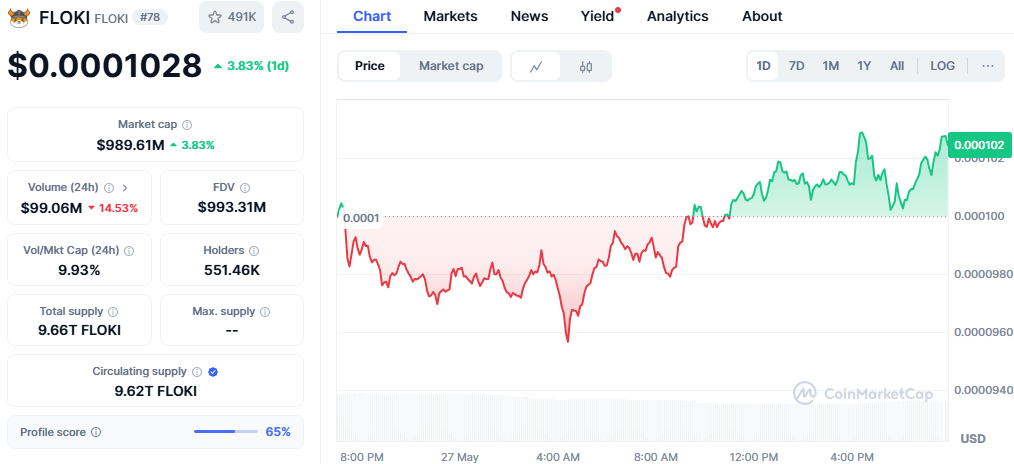
Task: Click the 12:00 PM axis label
Action: pyautogui.click(x=756, y=457)
